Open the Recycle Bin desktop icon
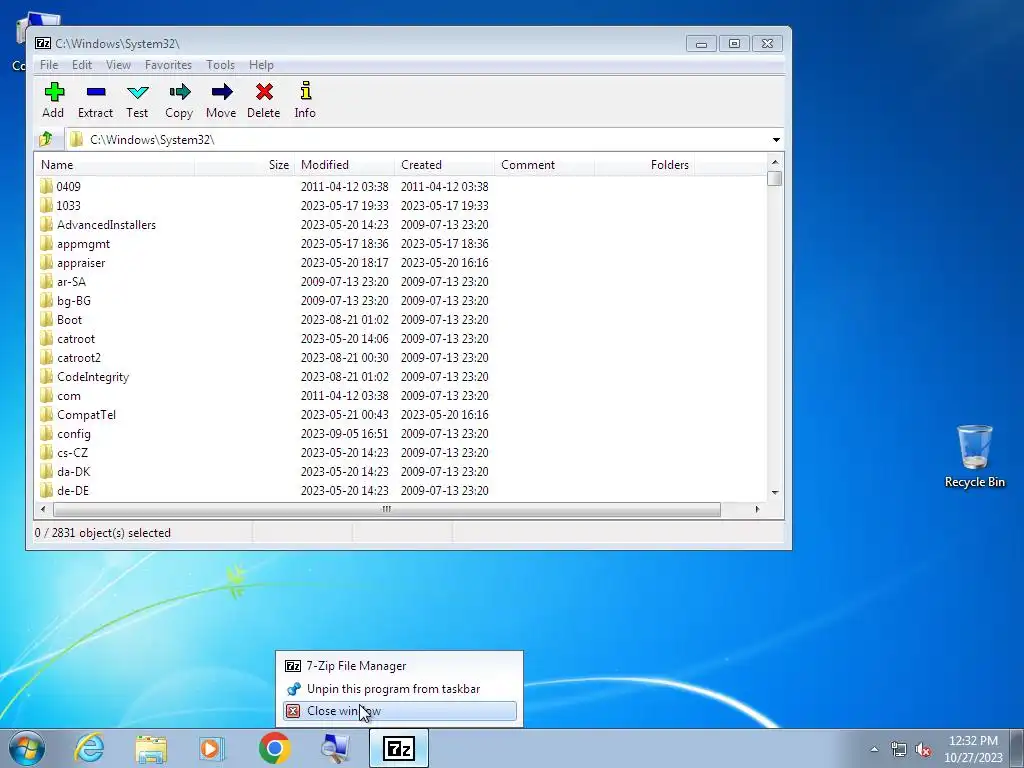 (974, 456)
